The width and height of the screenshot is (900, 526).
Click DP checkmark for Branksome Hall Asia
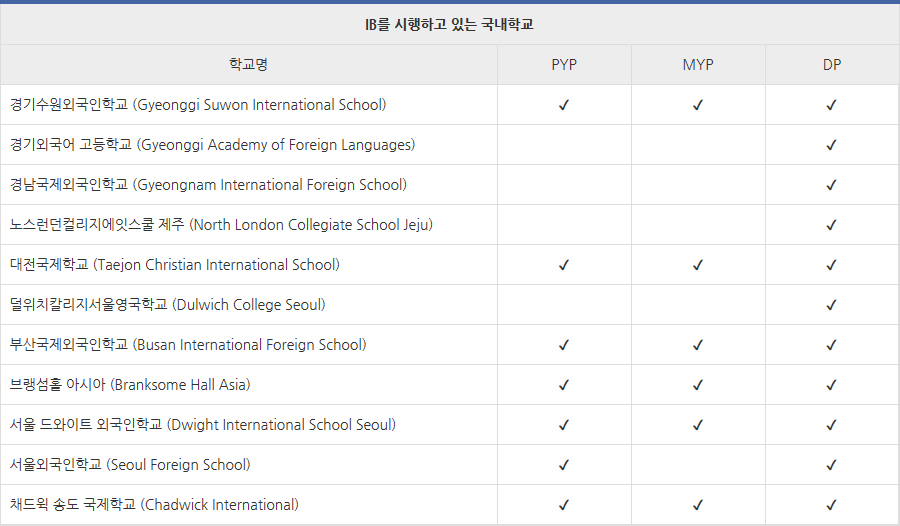(831, 385)
